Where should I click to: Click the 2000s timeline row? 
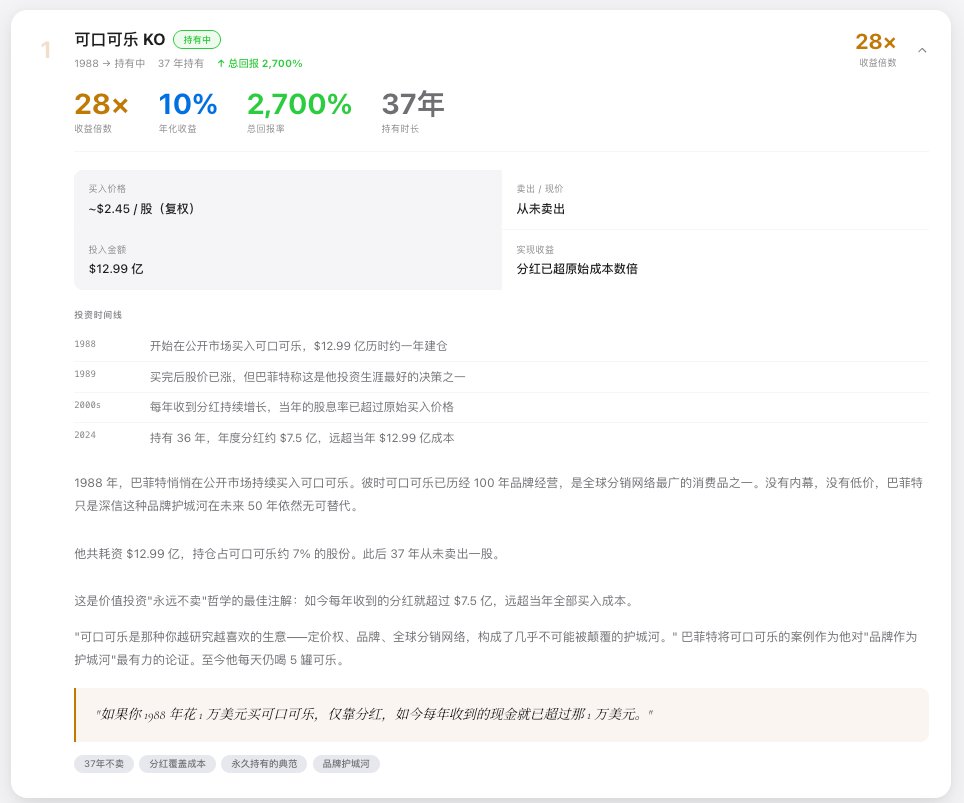501,407
